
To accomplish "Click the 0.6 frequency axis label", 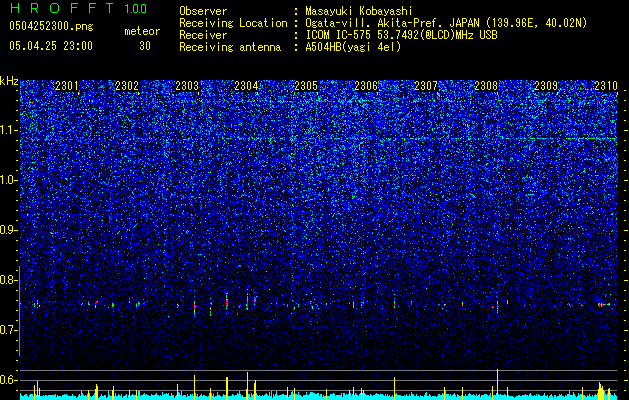I will [8, 380].
